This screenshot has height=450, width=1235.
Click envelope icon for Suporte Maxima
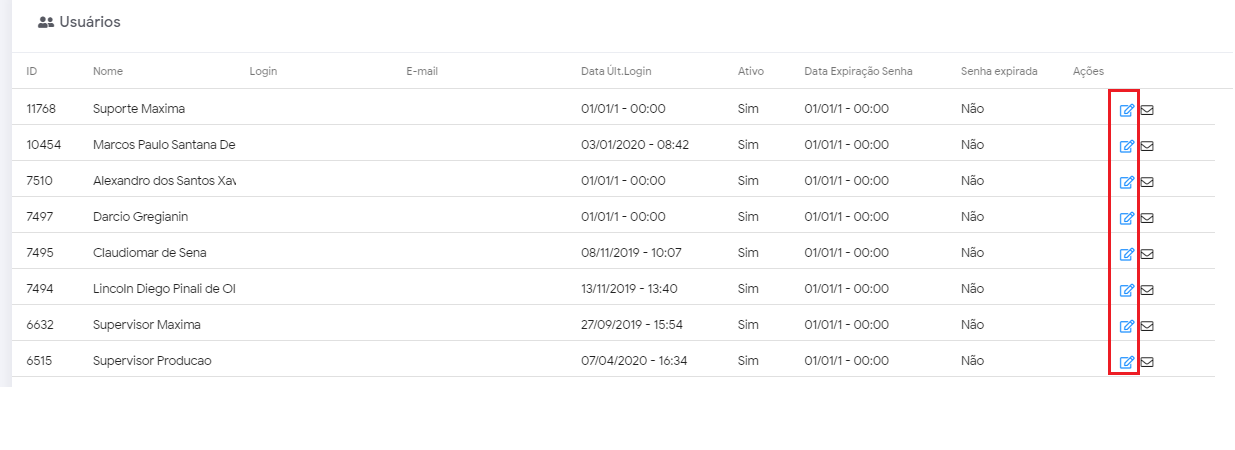pos(1147,110)
